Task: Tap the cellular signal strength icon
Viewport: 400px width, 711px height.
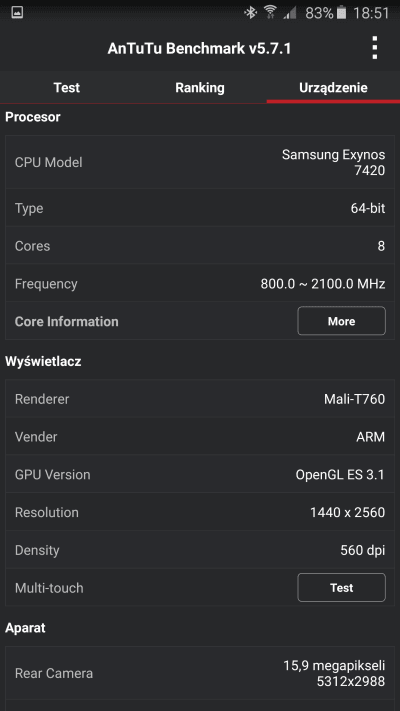Action: point(290,13)
